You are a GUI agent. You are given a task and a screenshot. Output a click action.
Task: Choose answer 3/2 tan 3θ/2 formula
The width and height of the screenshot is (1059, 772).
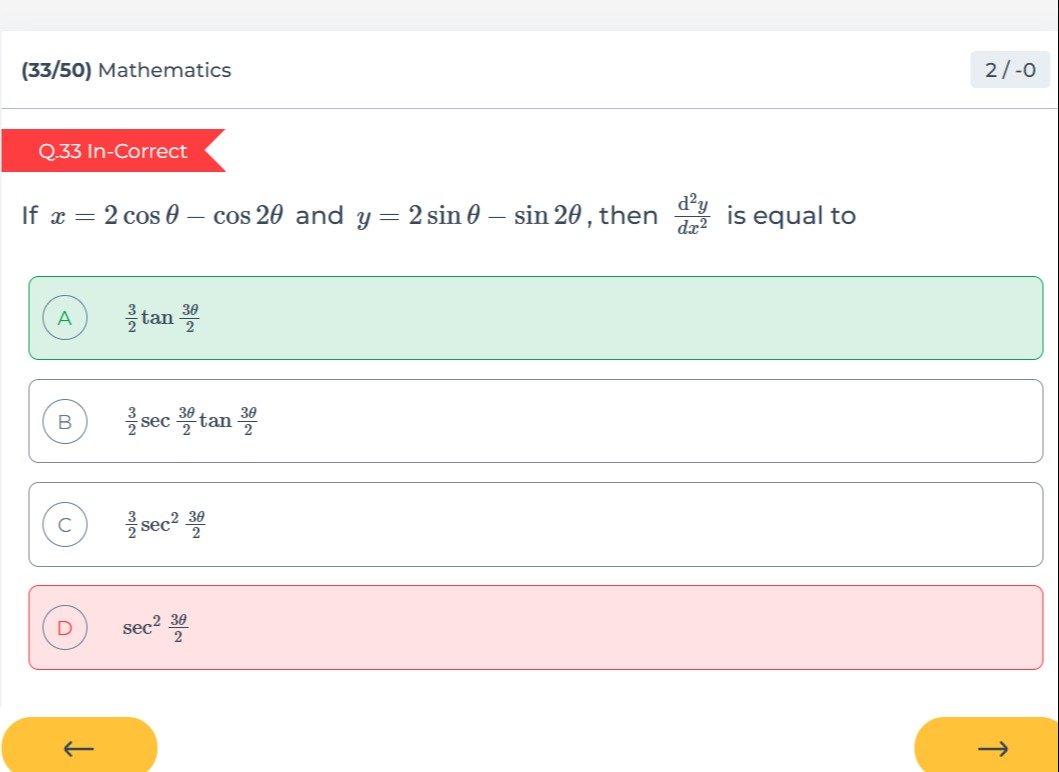[x=163, y=317]
